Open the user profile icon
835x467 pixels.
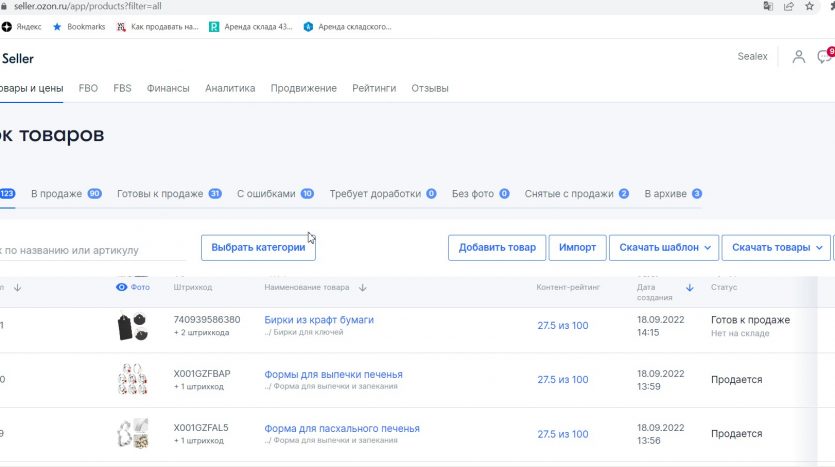(x=798, y=57)
